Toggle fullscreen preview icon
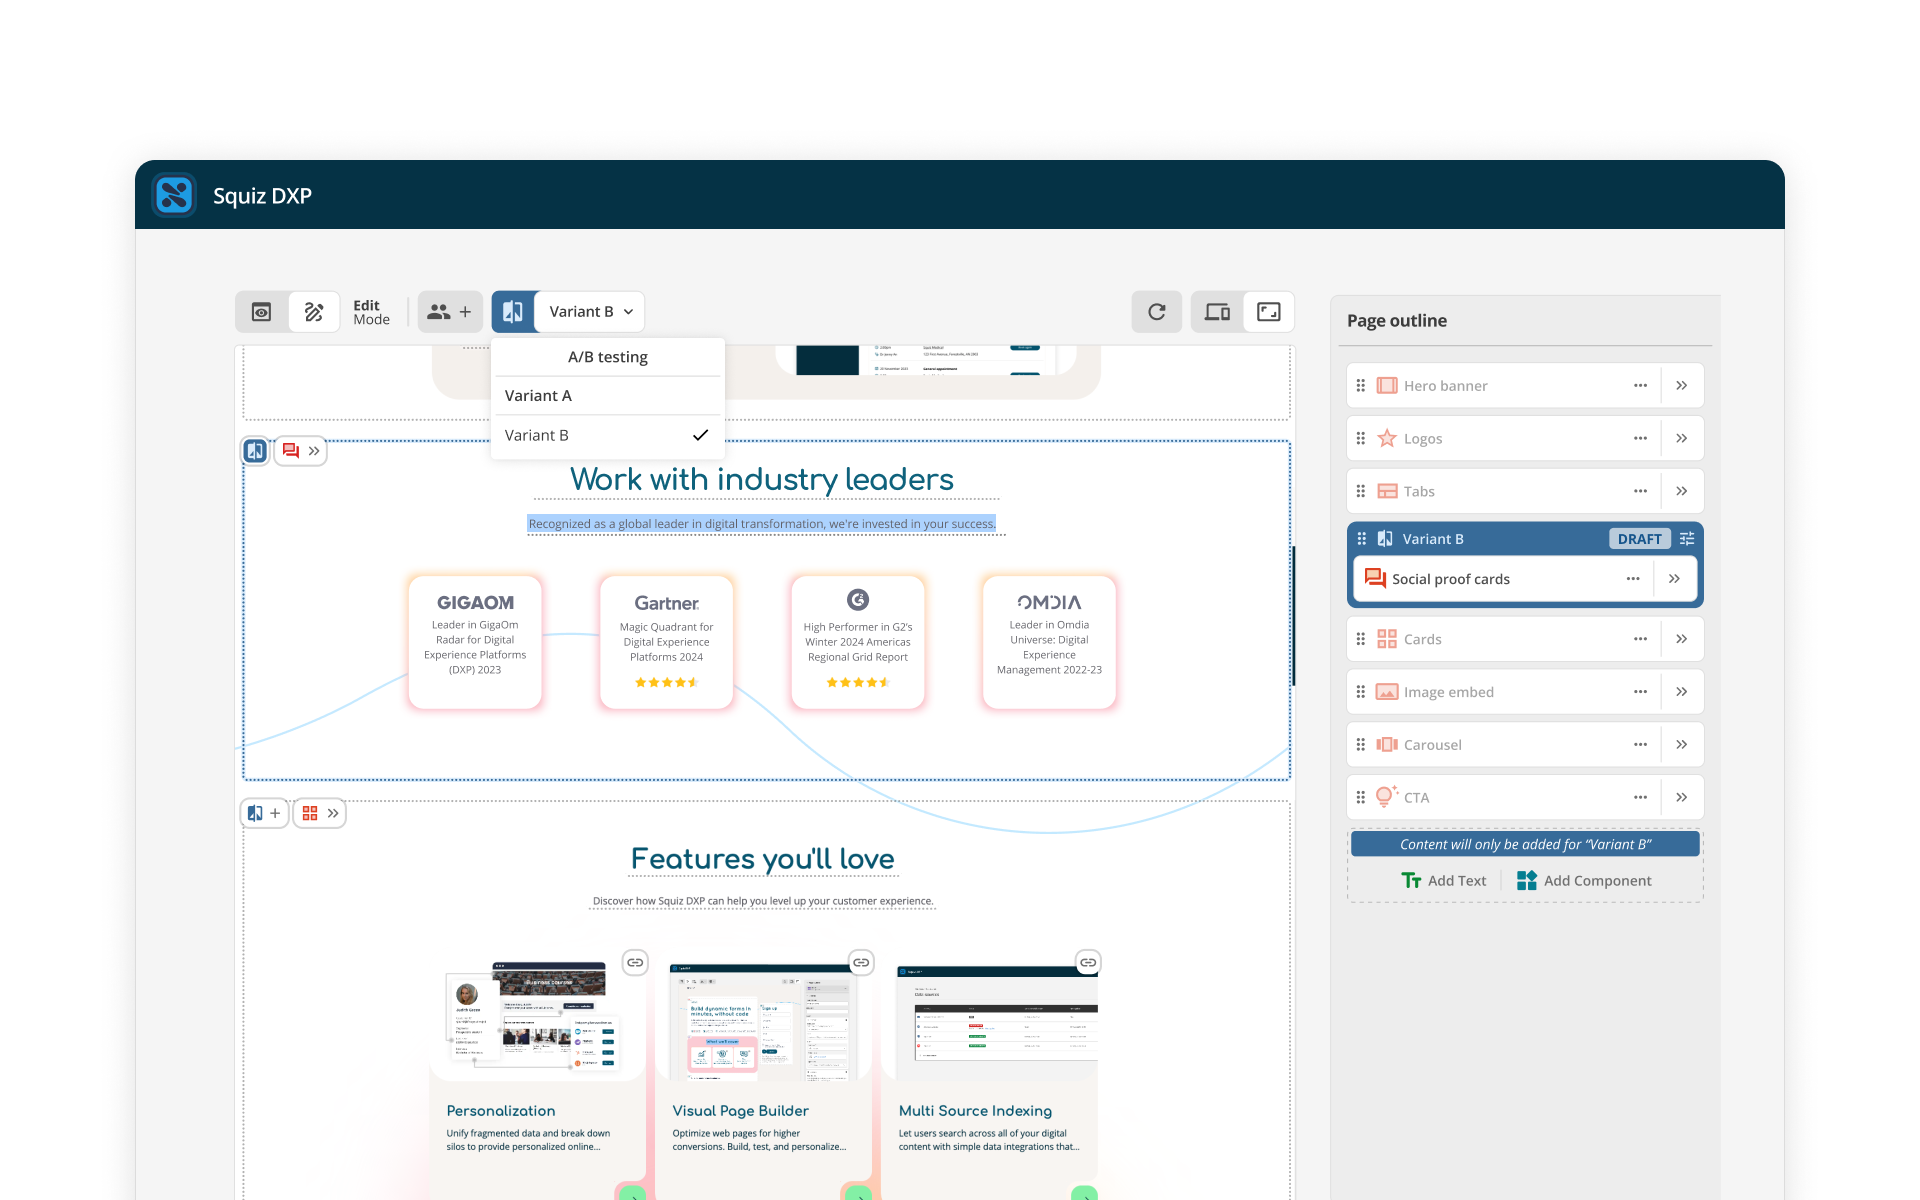Image resolution: width=1920 pixels, height=1200 pixels. 1268,312
